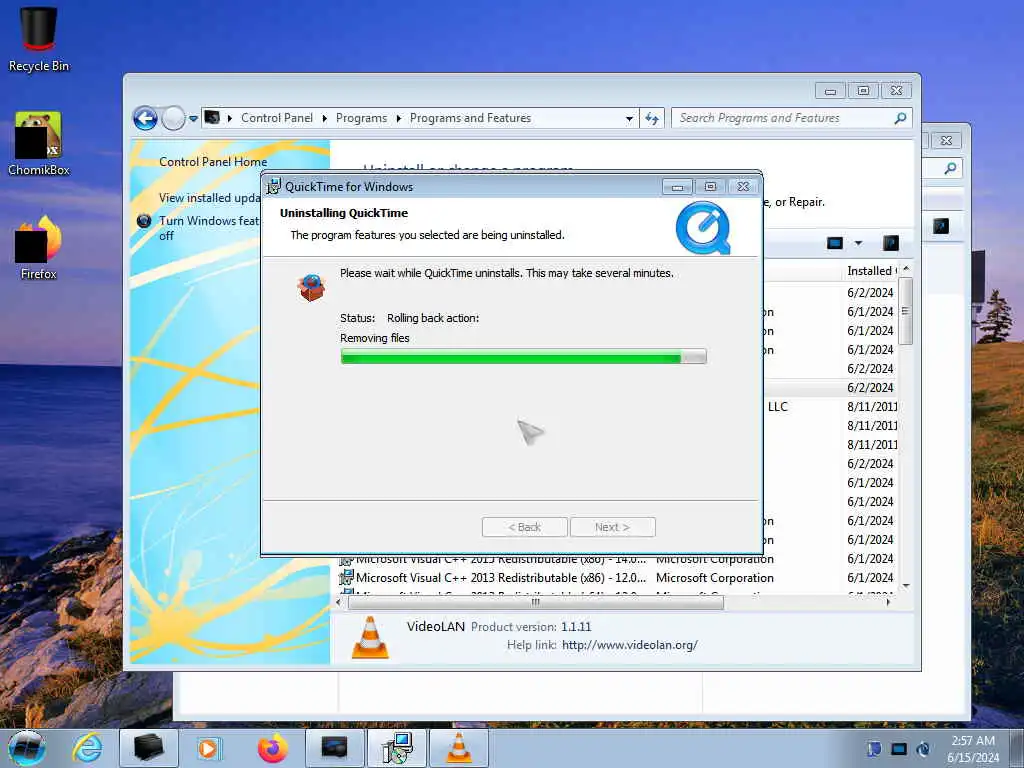1024x768 pixels.
Task: Click the help icon in the background window
Action: (940, 226)
